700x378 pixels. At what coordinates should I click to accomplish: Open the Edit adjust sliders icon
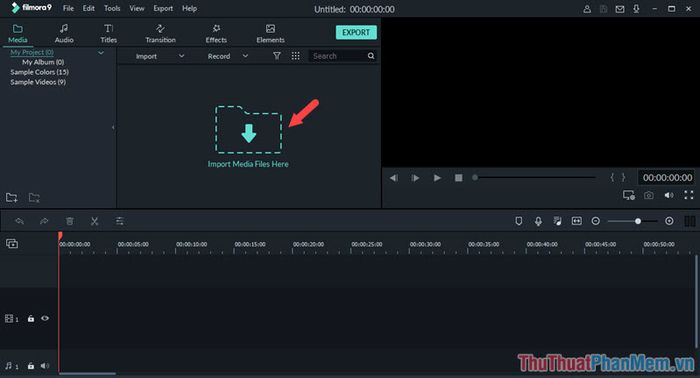pyautogui.click(x=120, y=221)
